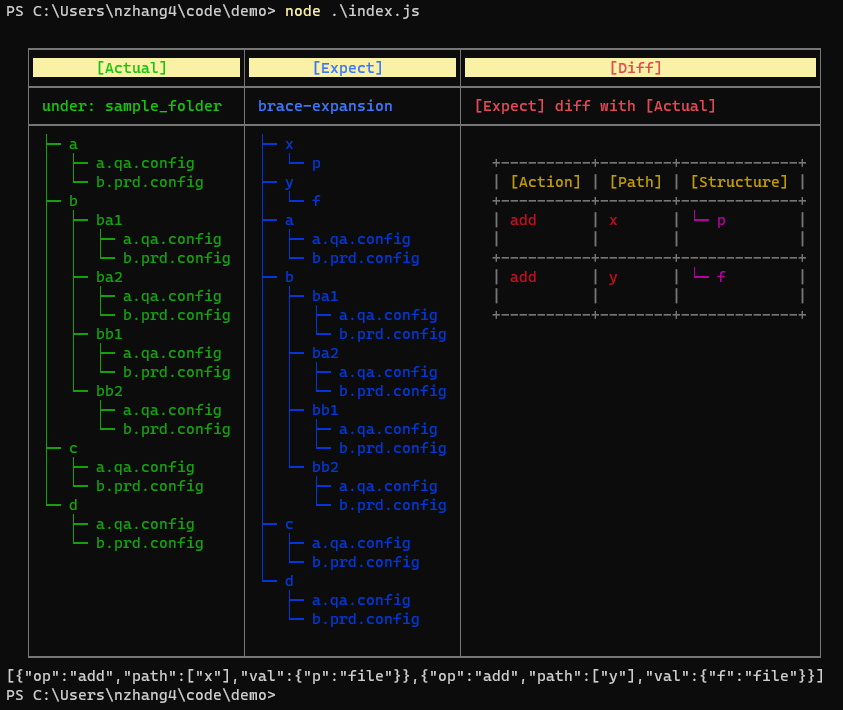Select folder 'ba1' in the Actual tree
Image resolution: width=843 pixels, height=710 pixels.
109,220
